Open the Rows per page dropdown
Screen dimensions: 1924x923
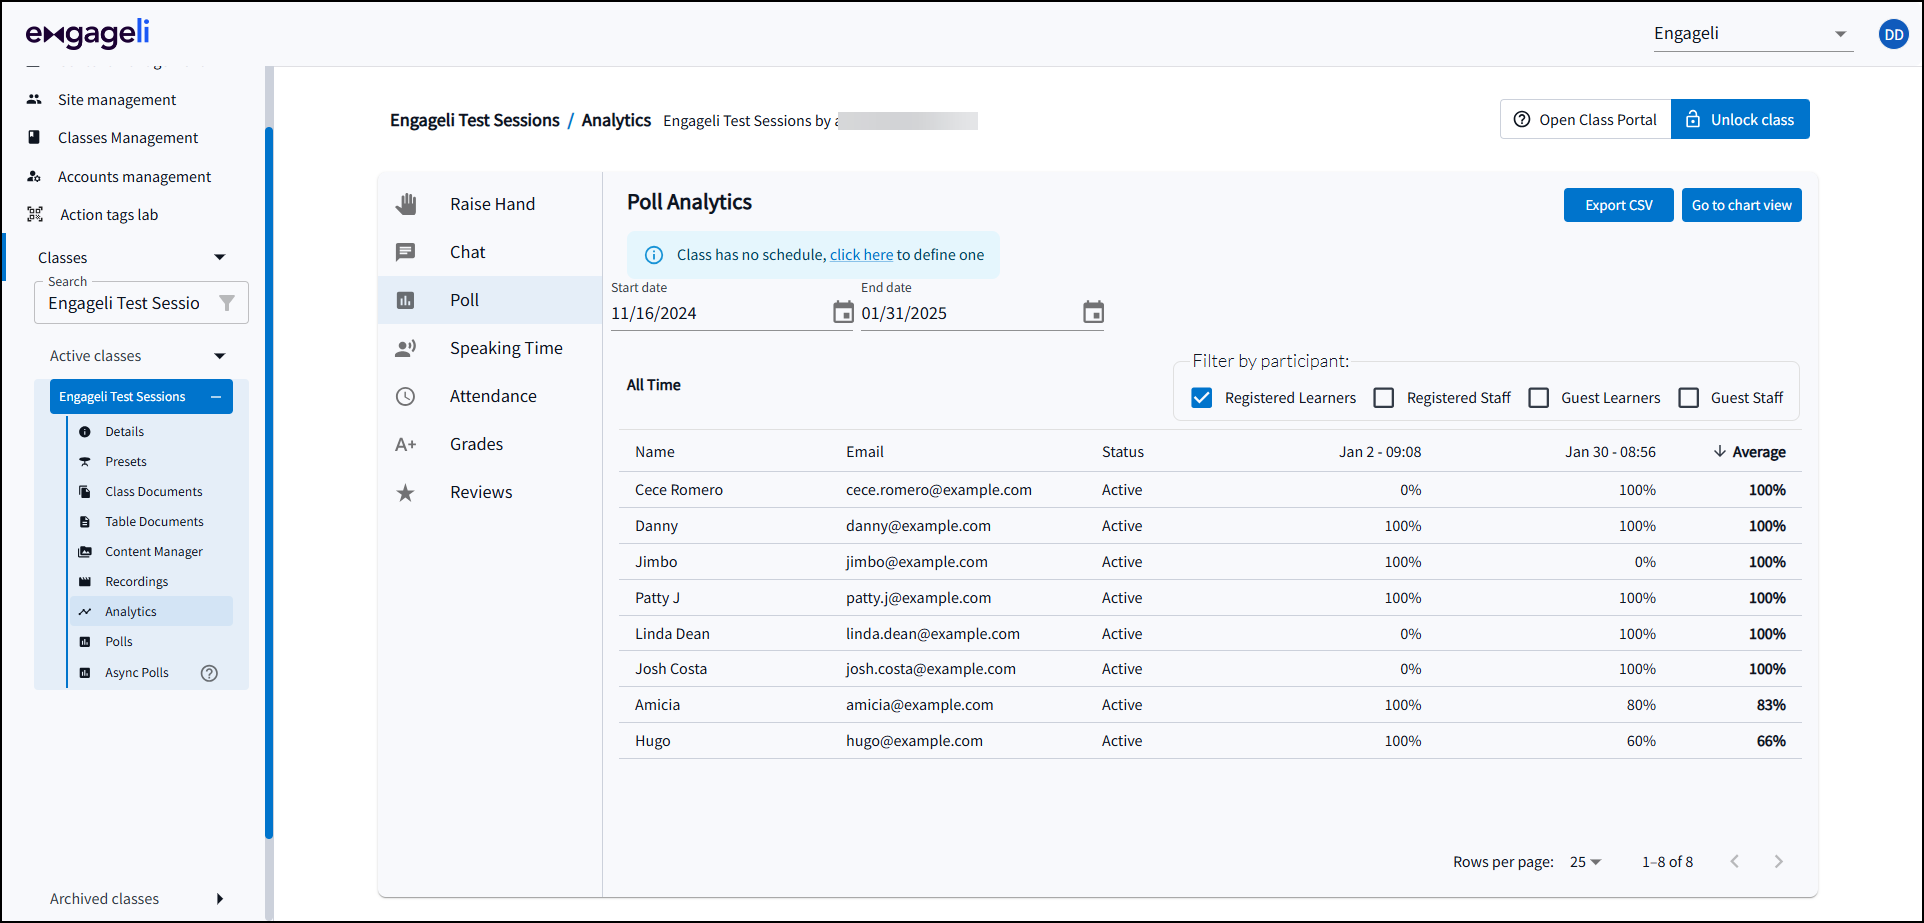(x=1585, y=861)
